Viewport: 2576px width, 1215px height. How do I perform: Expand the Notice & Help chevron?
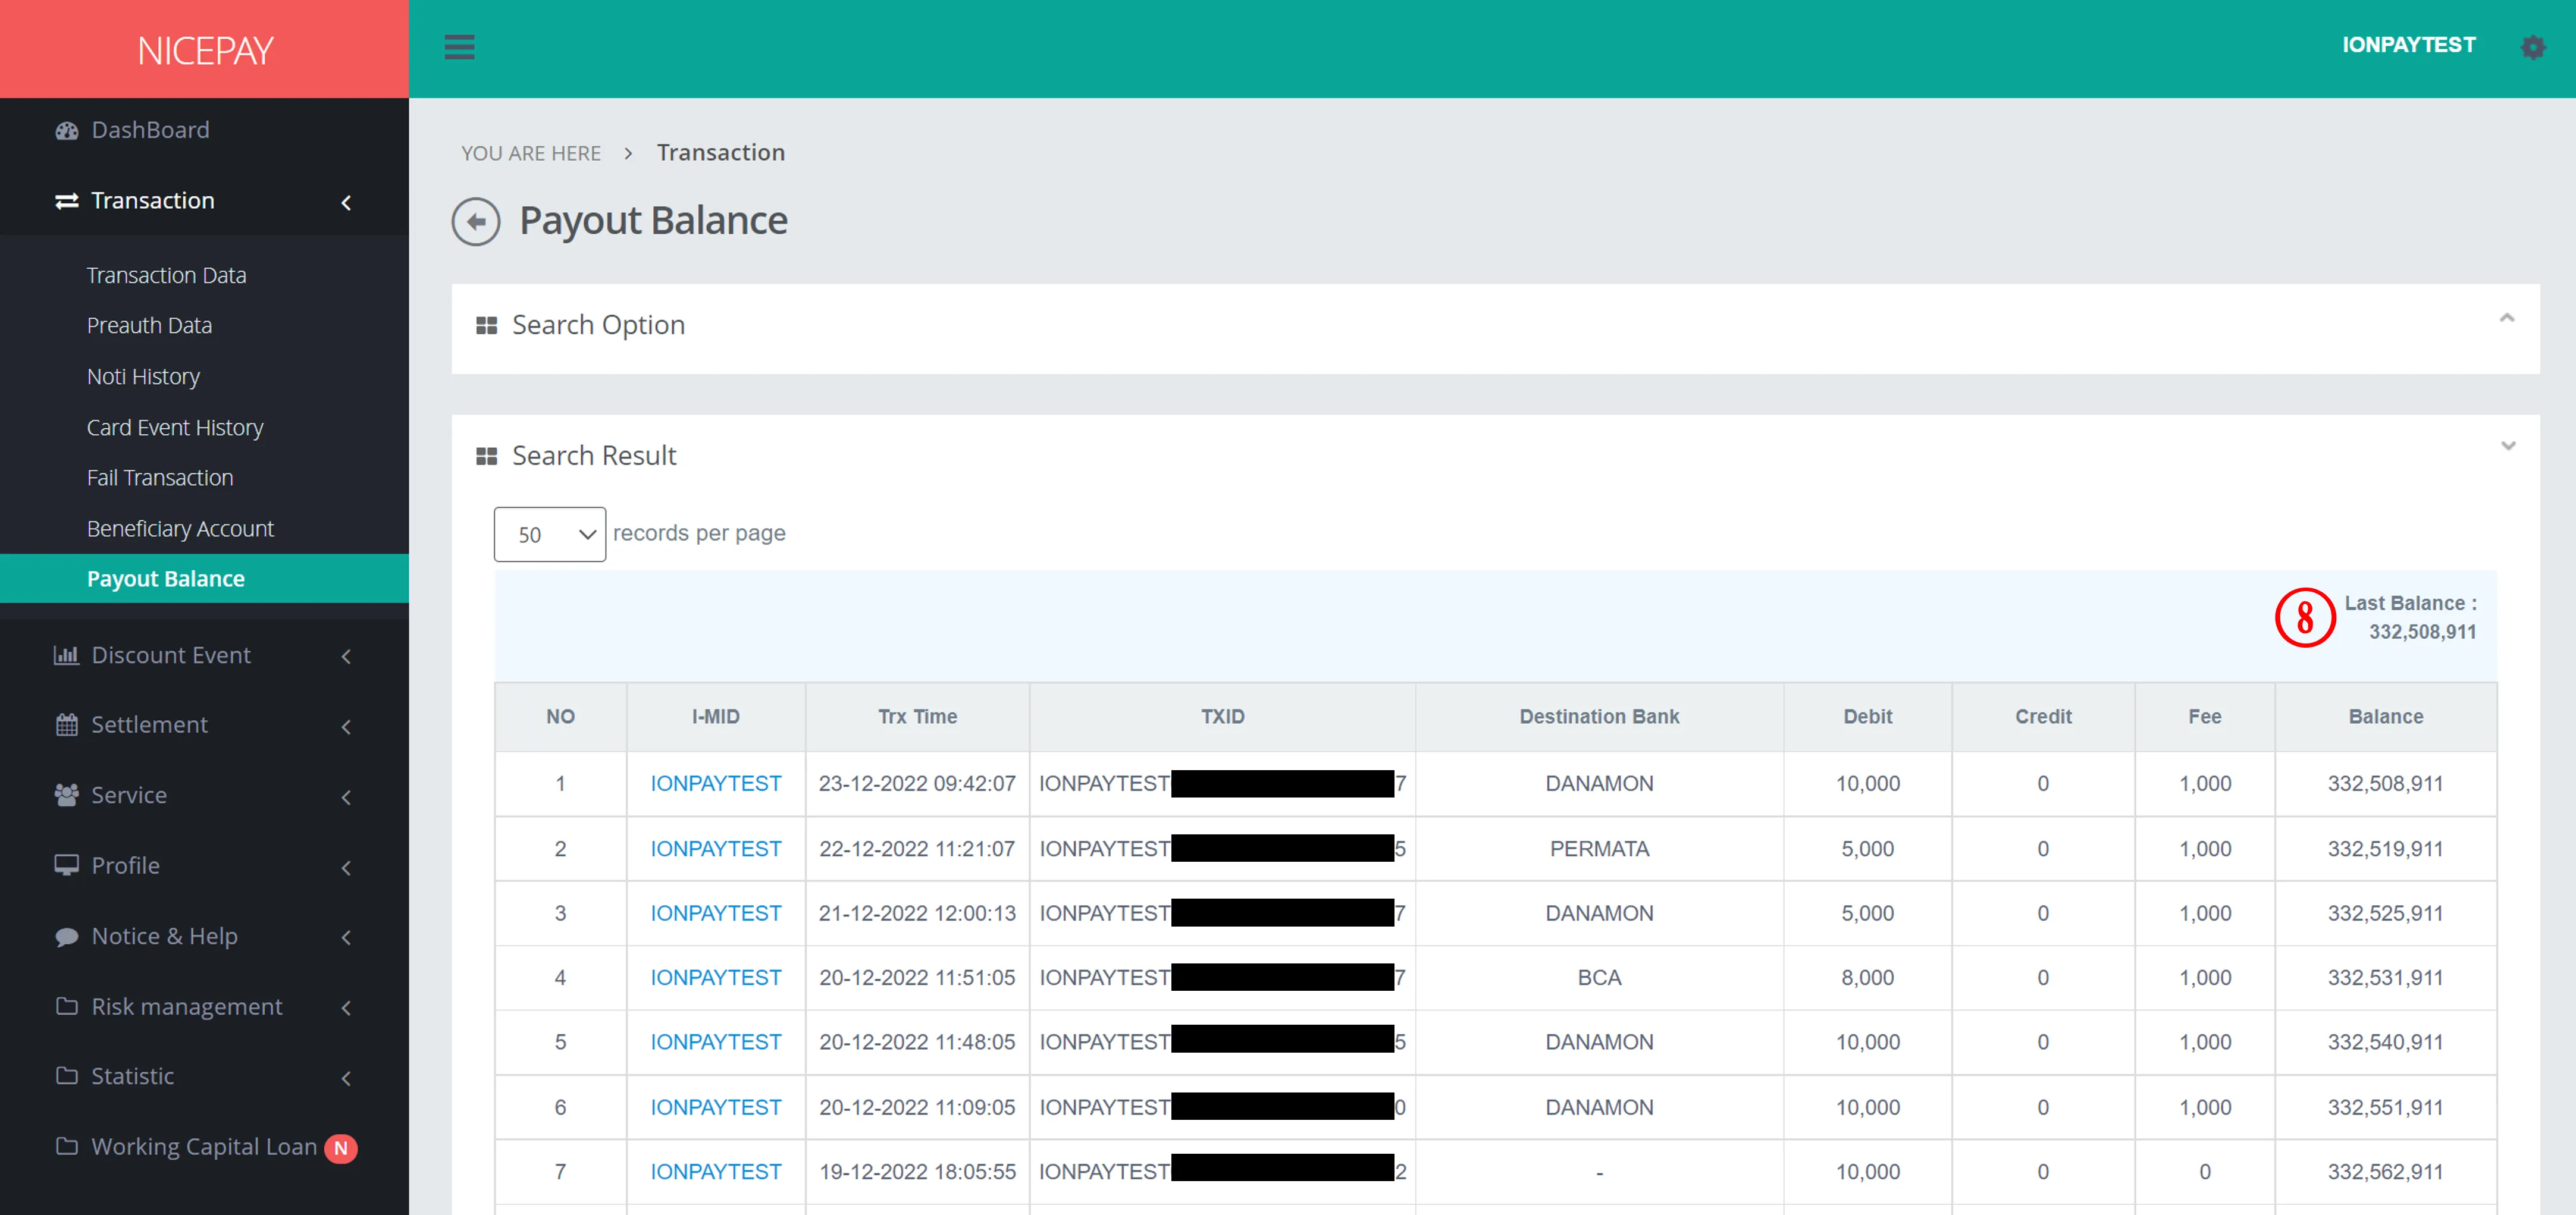pos(346,937)
